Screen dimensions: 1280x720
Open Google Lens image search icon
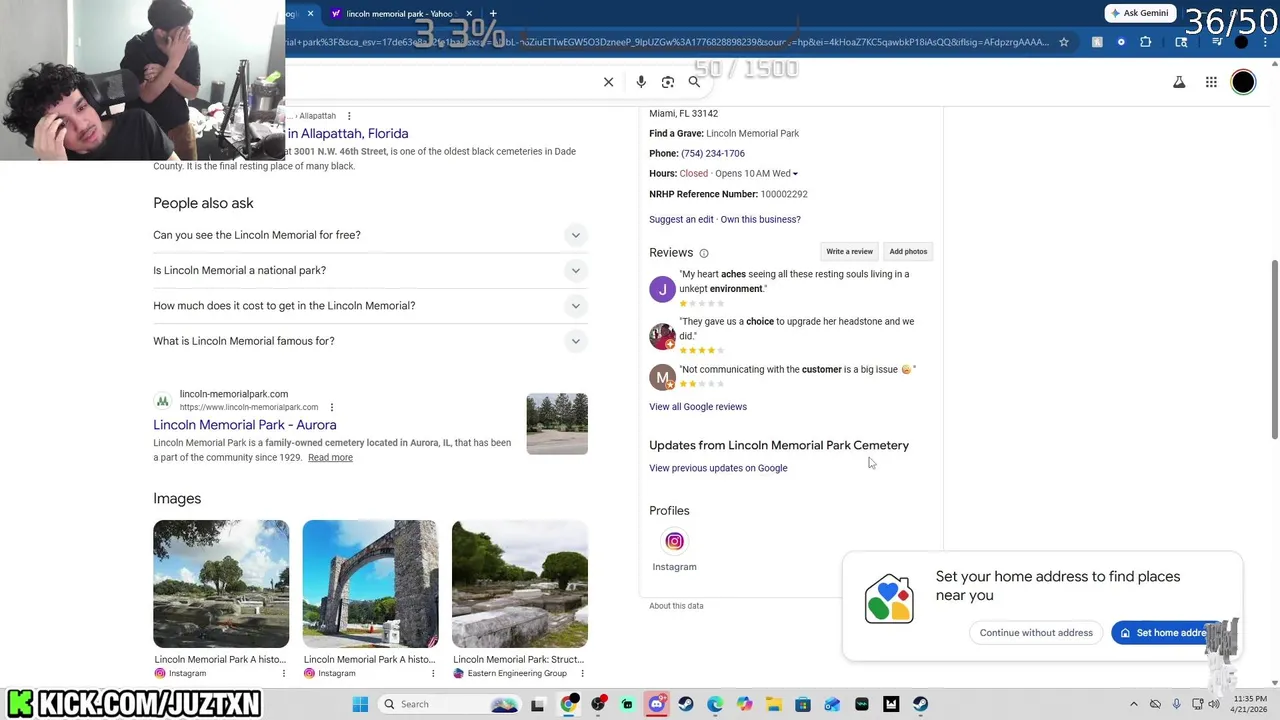click(668, 82)
